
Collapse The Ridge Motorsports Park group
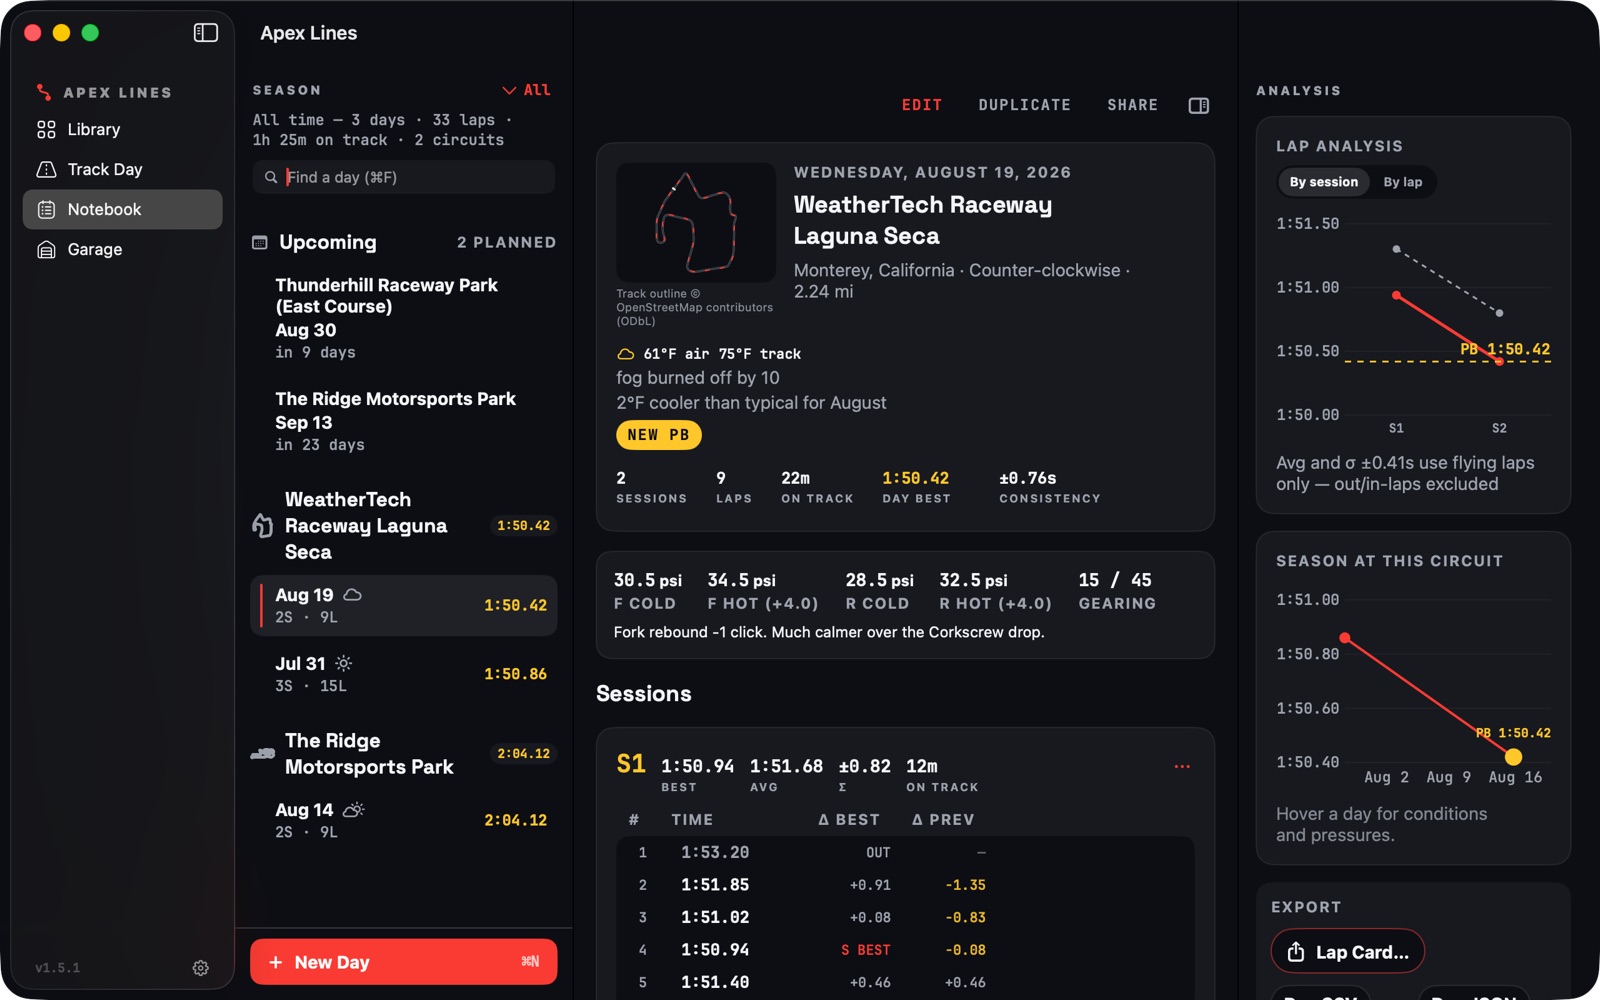point(403,753)
